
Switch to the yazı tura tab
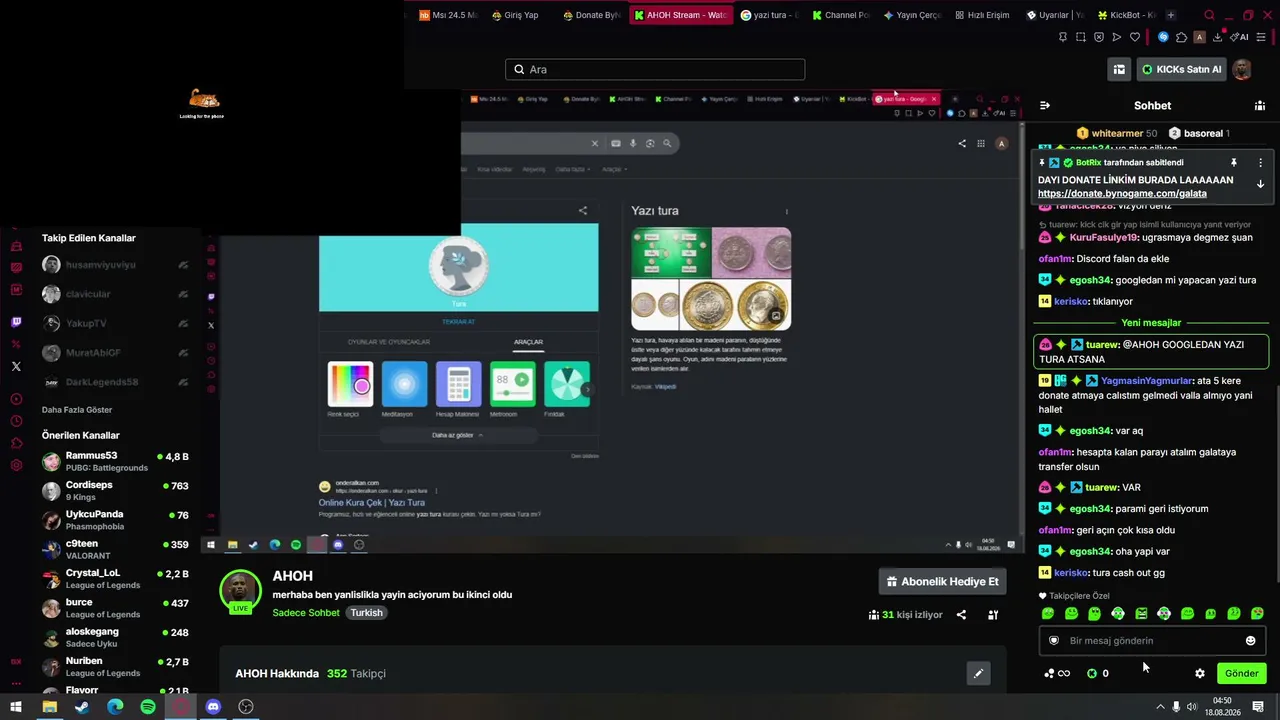click(x=770, y=15)
